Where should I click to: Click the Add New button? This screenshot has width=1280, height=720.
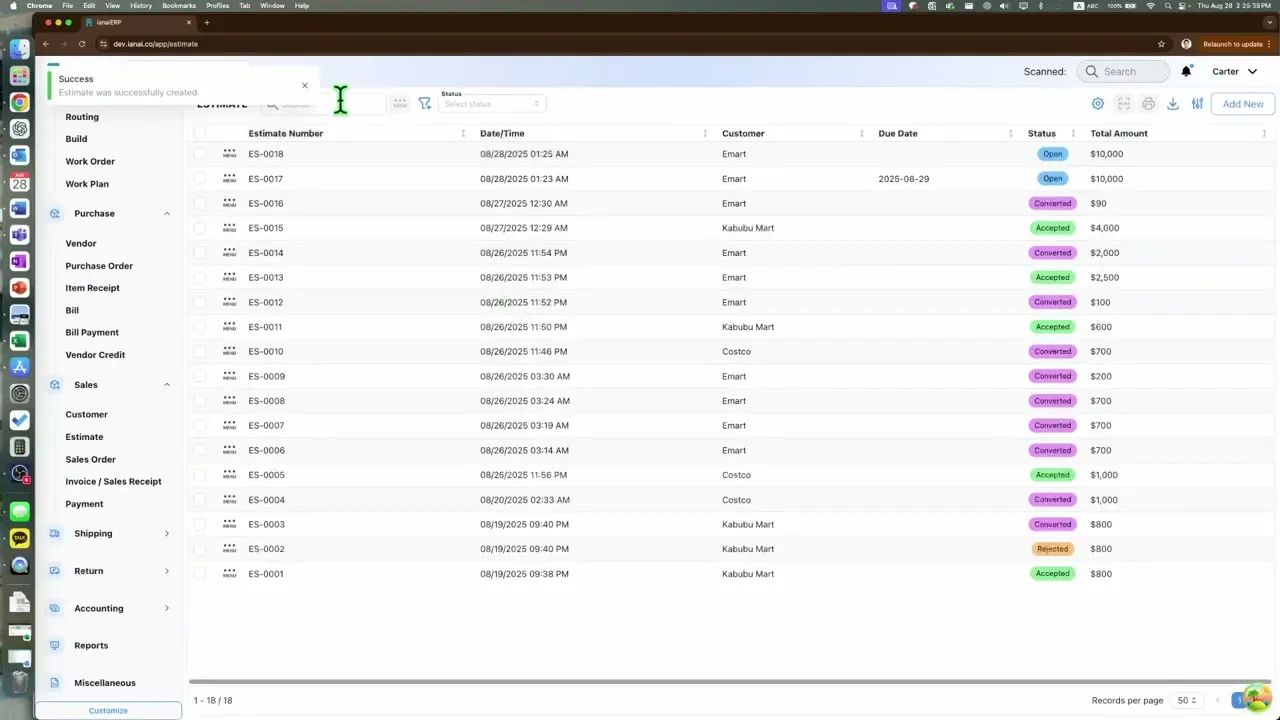click(1243, 104)
